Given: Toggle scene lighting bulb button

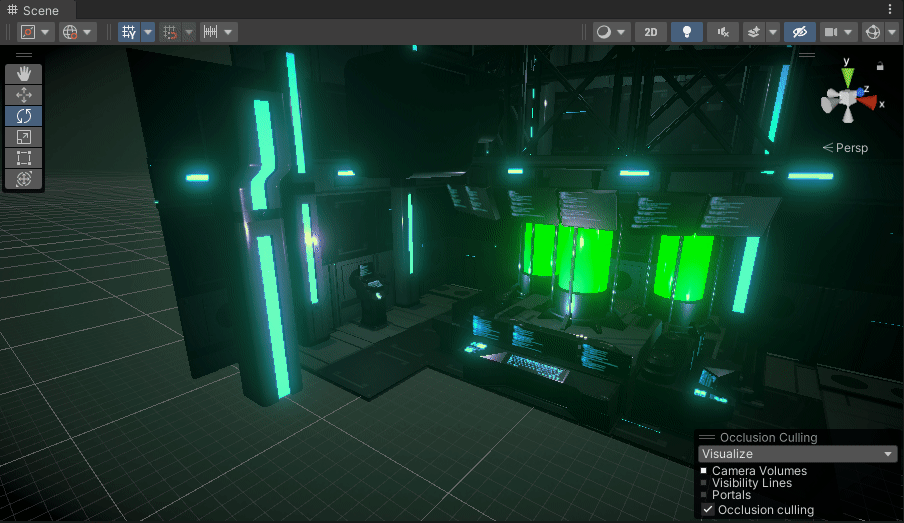Looking at the screenshot, I should [x=687, y=32].
